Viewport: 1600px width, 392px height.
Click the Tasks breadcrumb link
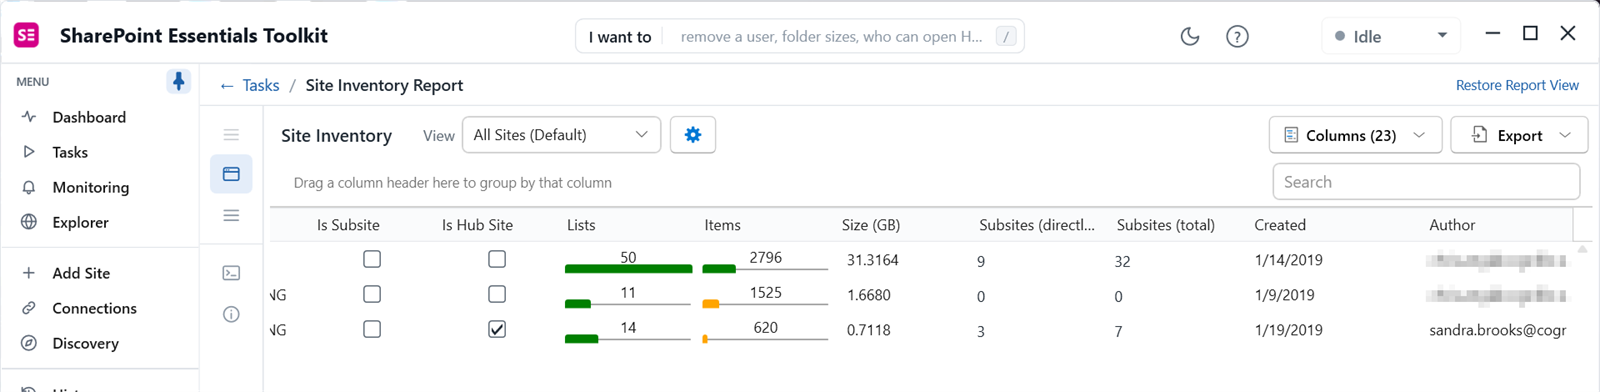(261, 86)
